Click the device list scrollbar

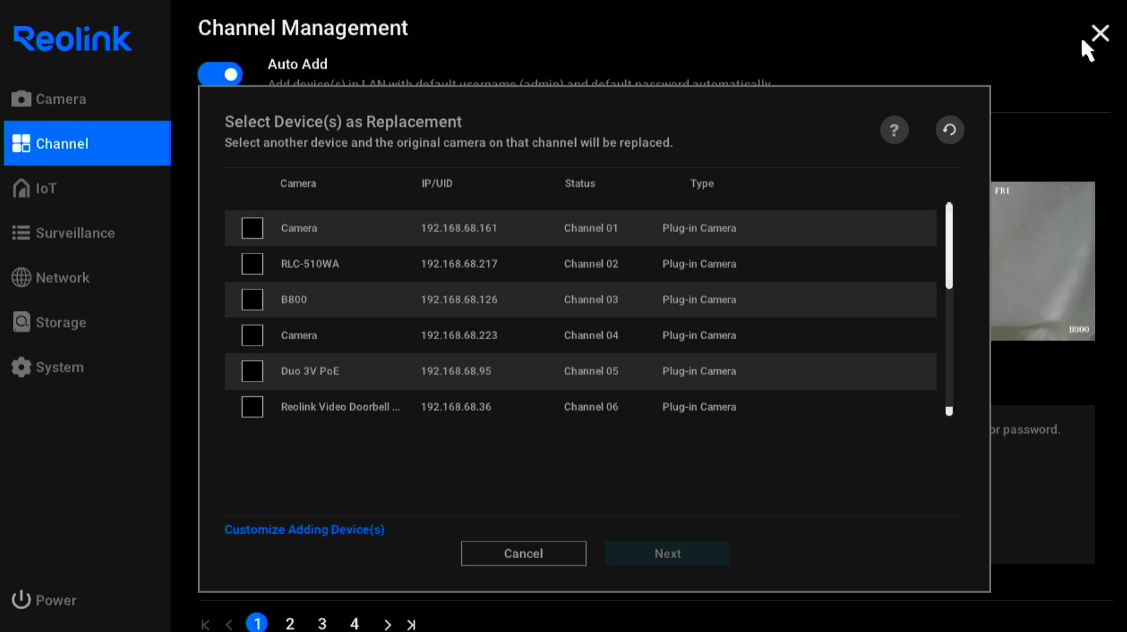(x=949, y=246)
